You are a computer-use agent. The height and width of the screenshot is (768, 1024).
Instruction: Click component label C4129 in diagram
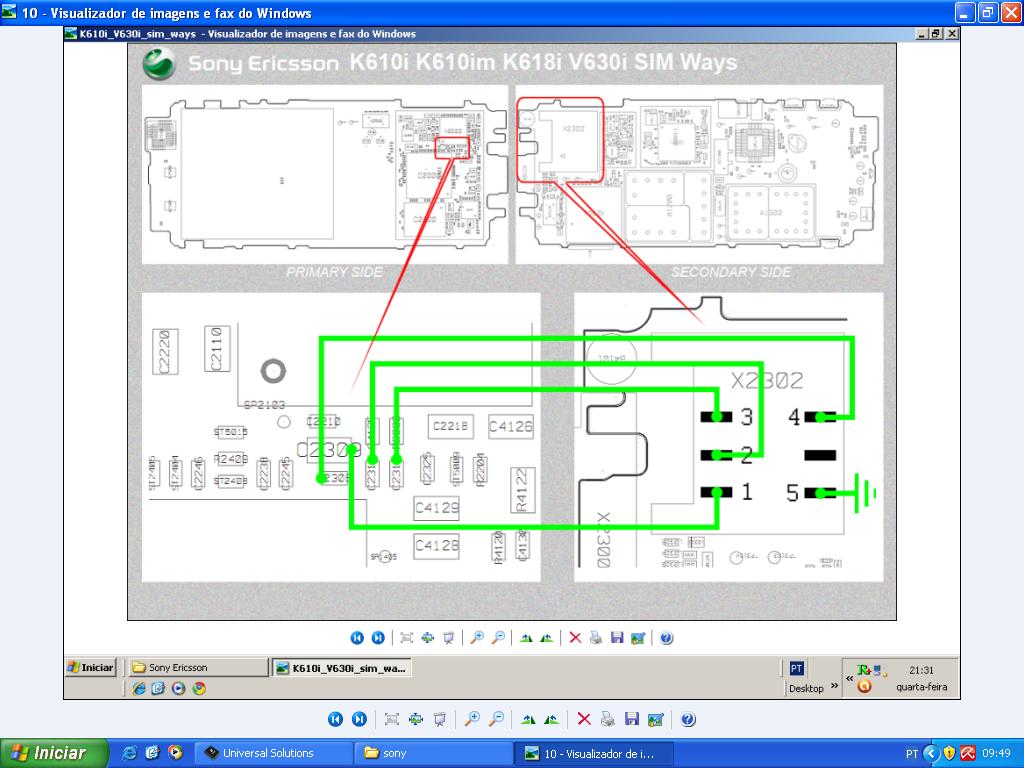437,507
